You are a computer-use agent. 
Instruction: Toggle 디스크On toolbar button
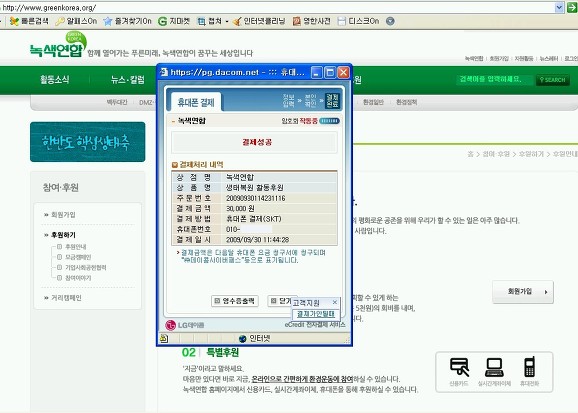[x=358, y=21]
